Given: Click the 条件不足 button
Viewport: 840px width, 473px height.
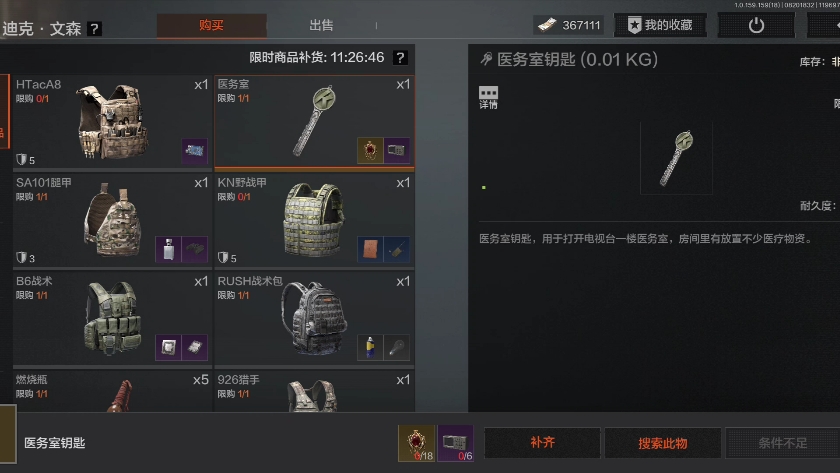Looking at the screenshot, I should click(783, 443).
